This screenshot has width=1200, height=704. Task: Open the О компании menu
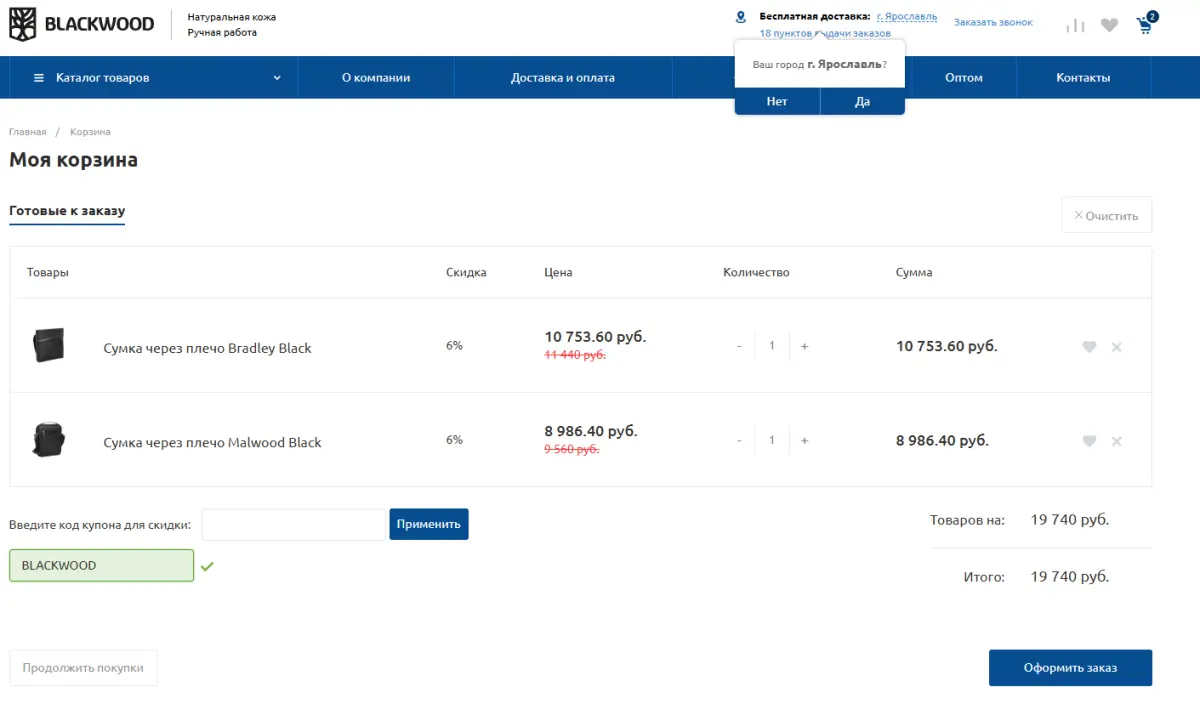tap(376, 78)
